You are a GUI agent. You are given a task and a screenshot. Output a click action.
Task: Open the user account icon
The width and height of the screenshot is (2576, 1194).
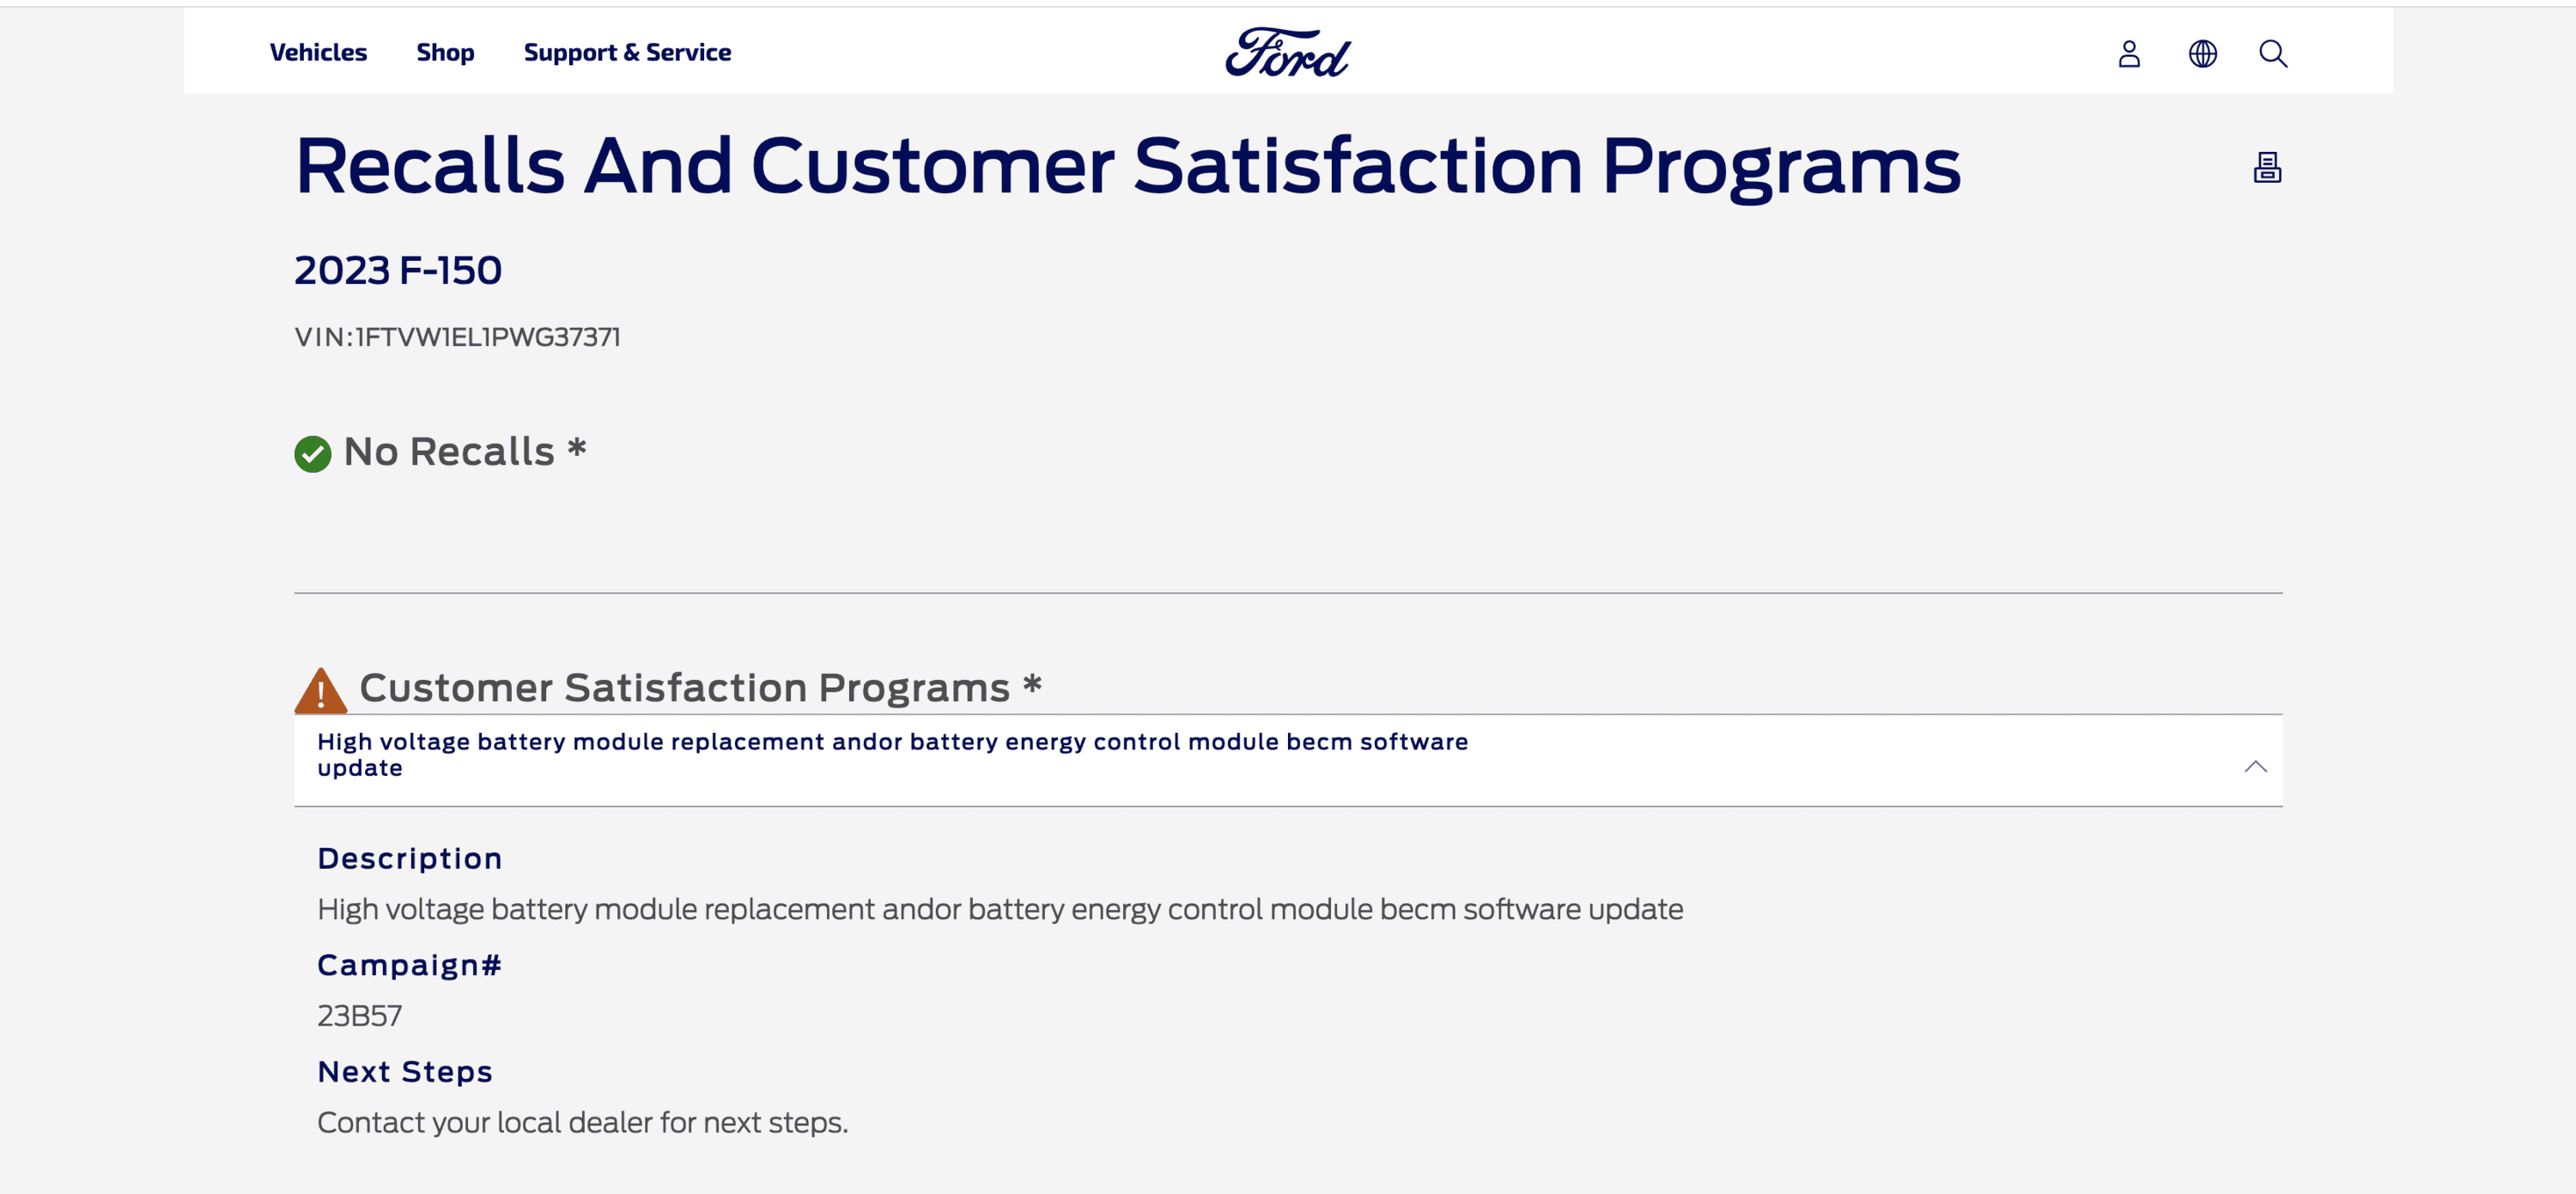(x=2129, y=53)
